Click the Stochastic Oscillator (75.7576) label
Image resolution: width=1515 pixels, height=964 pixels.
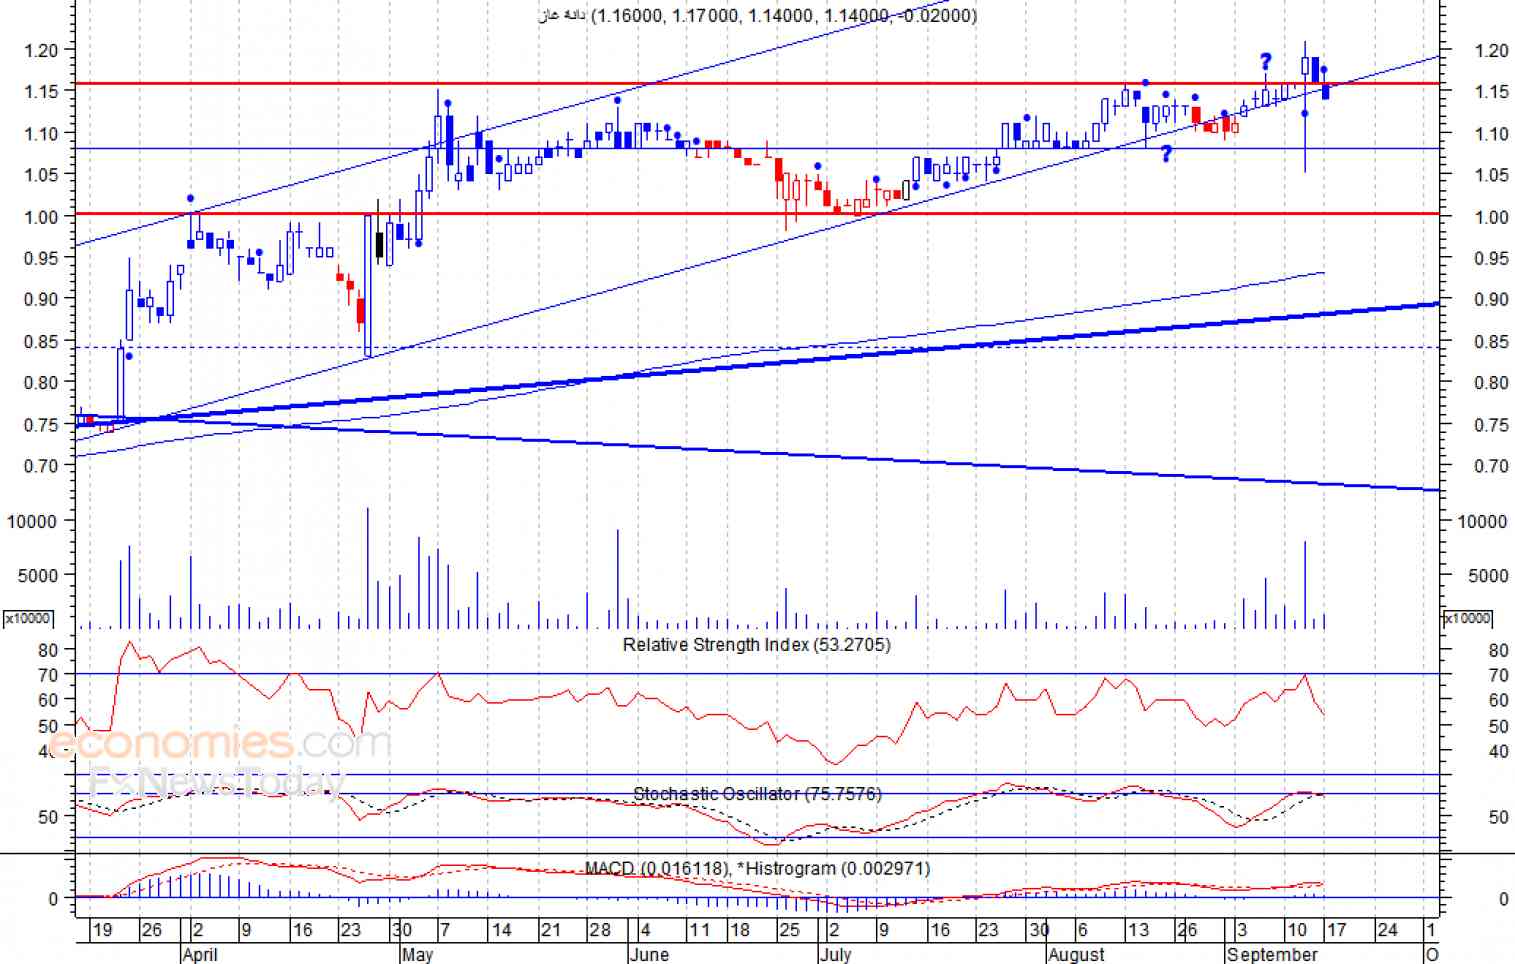757,794
